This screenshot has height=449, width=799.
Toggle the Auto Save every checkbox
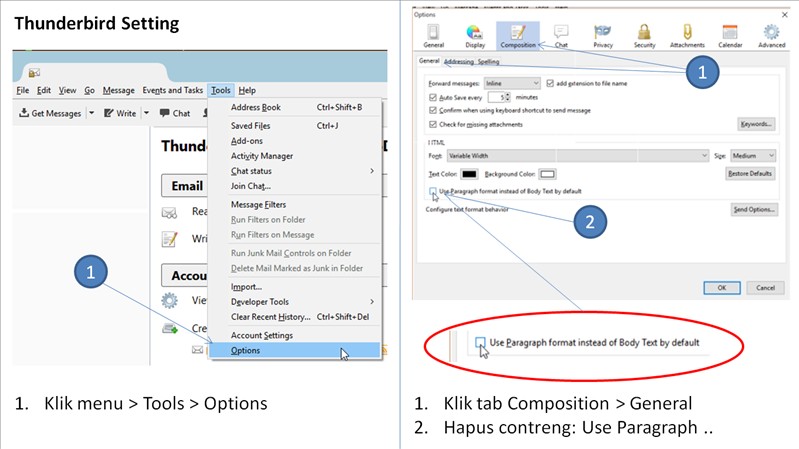tap(433, 97)
